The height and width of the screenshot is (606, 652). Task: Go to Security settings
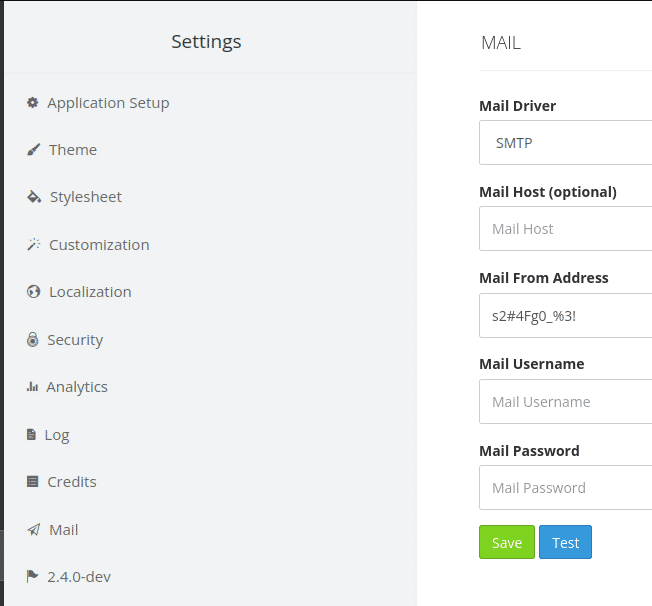(75, 340)
